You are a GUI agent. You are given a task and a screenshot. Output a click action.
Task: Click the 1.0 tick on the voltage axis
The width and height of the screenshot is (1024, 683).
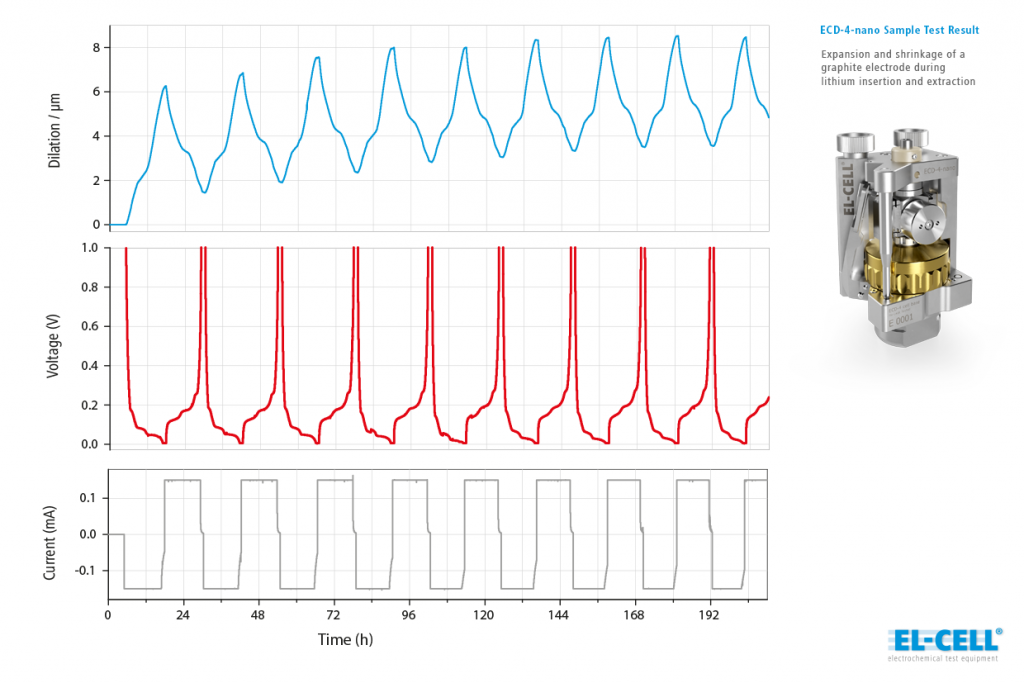90,248
